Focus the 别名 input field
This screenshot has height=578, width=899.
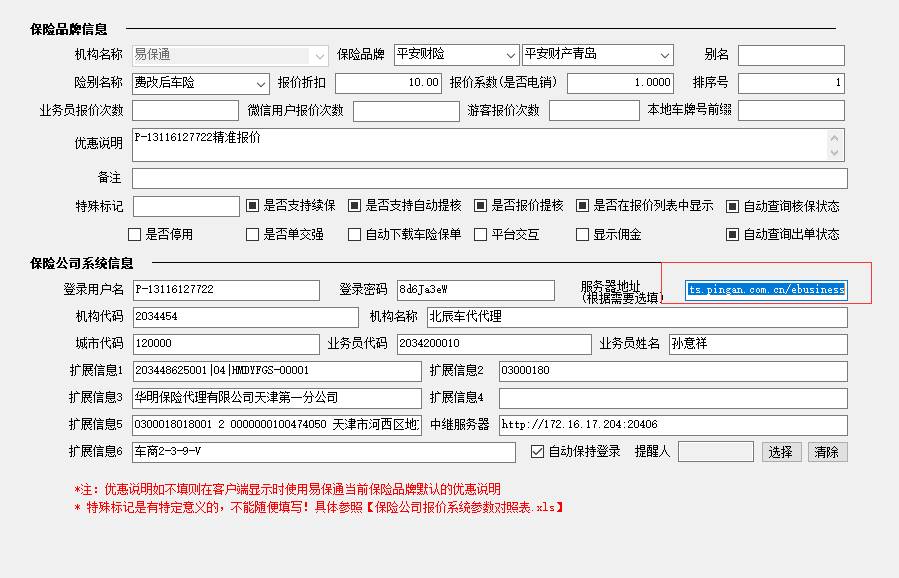coord(791,56)
